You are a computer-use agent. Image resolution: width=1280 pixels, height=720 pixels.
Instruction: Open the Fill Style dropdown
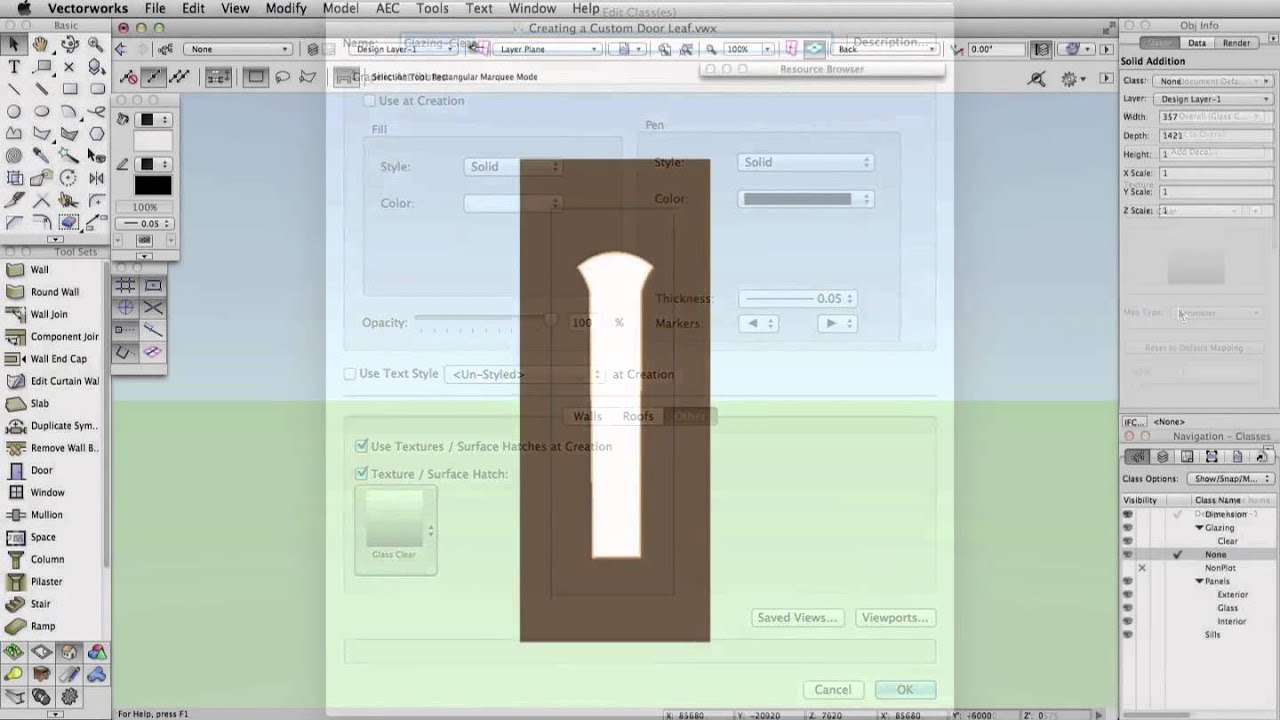513,167
